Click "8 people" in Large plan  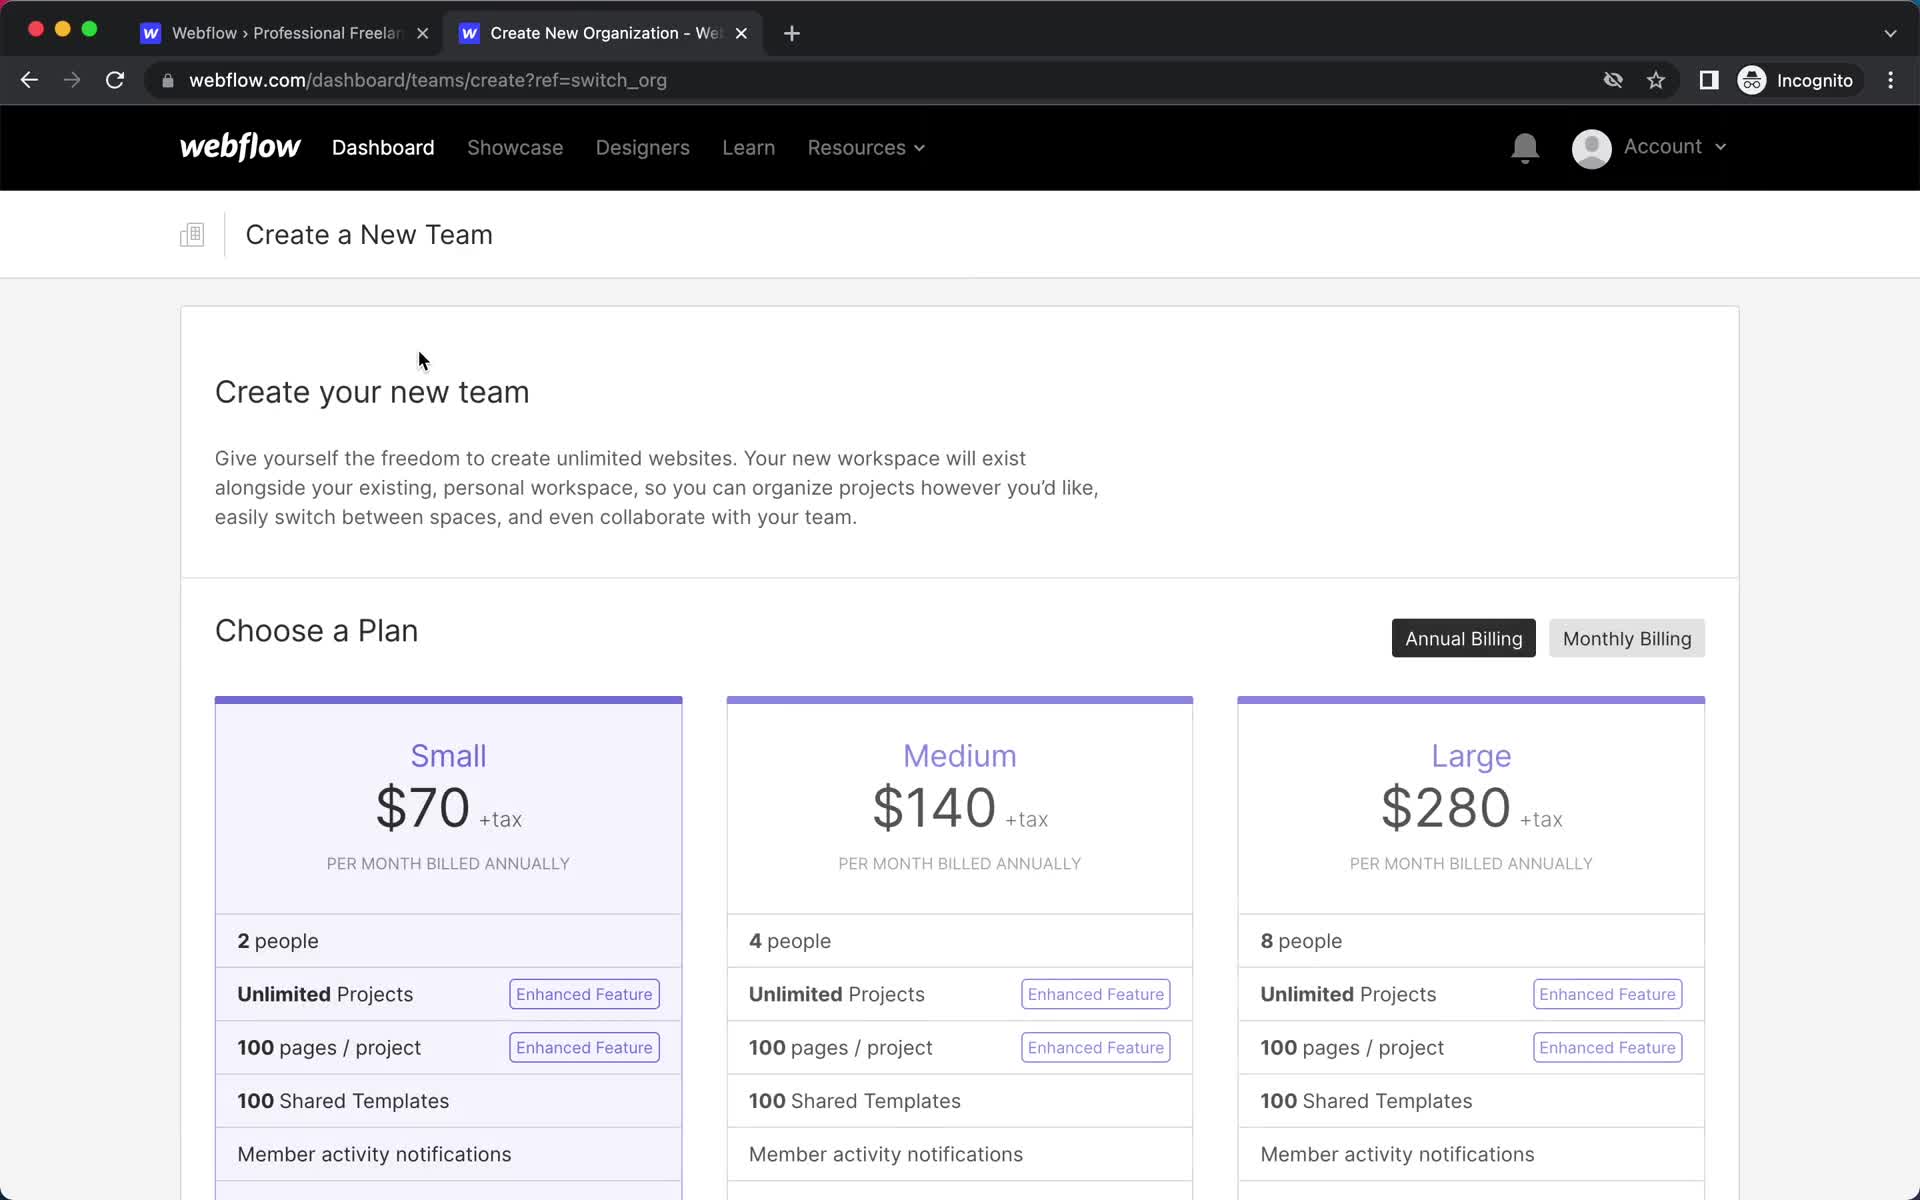pos(1301,941)
